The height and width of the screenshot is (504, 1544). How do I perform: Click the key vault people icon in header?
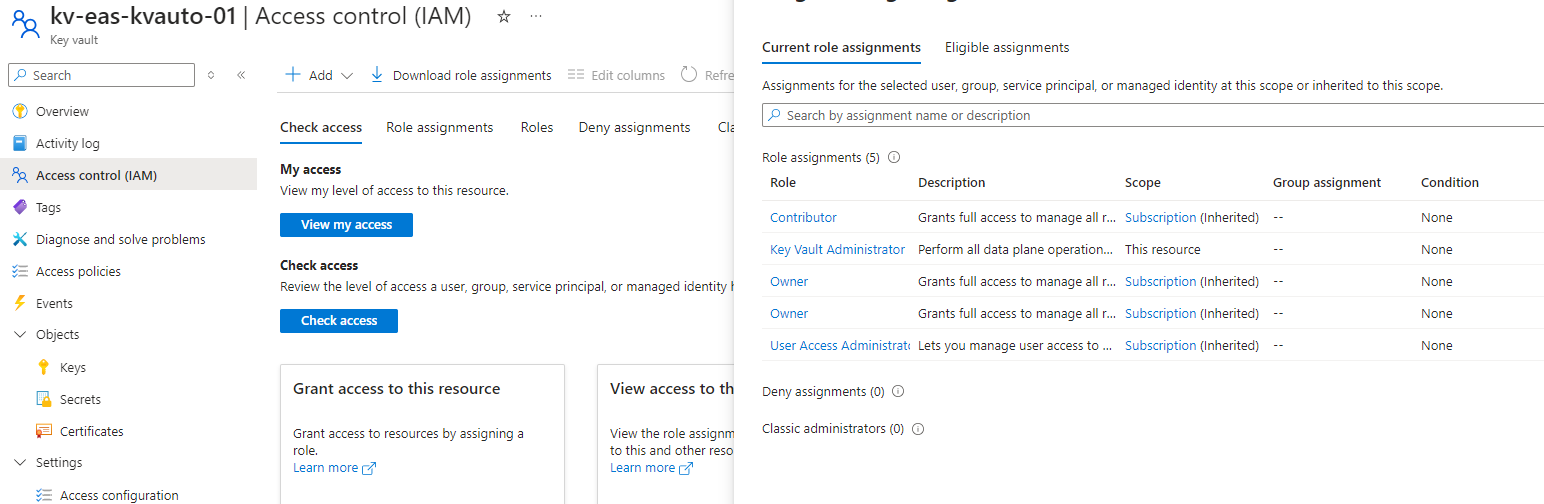point(25,24)
